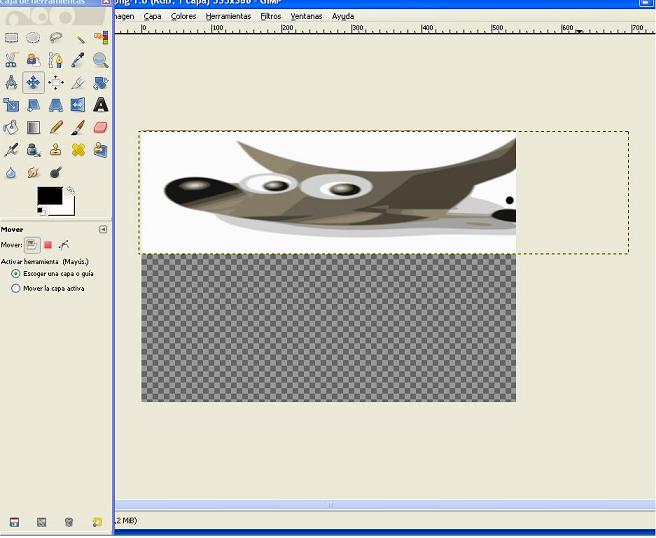Select the Crop tool
Image resolution: width=656 pixels, height=538 pixels.
click(78, 82)
